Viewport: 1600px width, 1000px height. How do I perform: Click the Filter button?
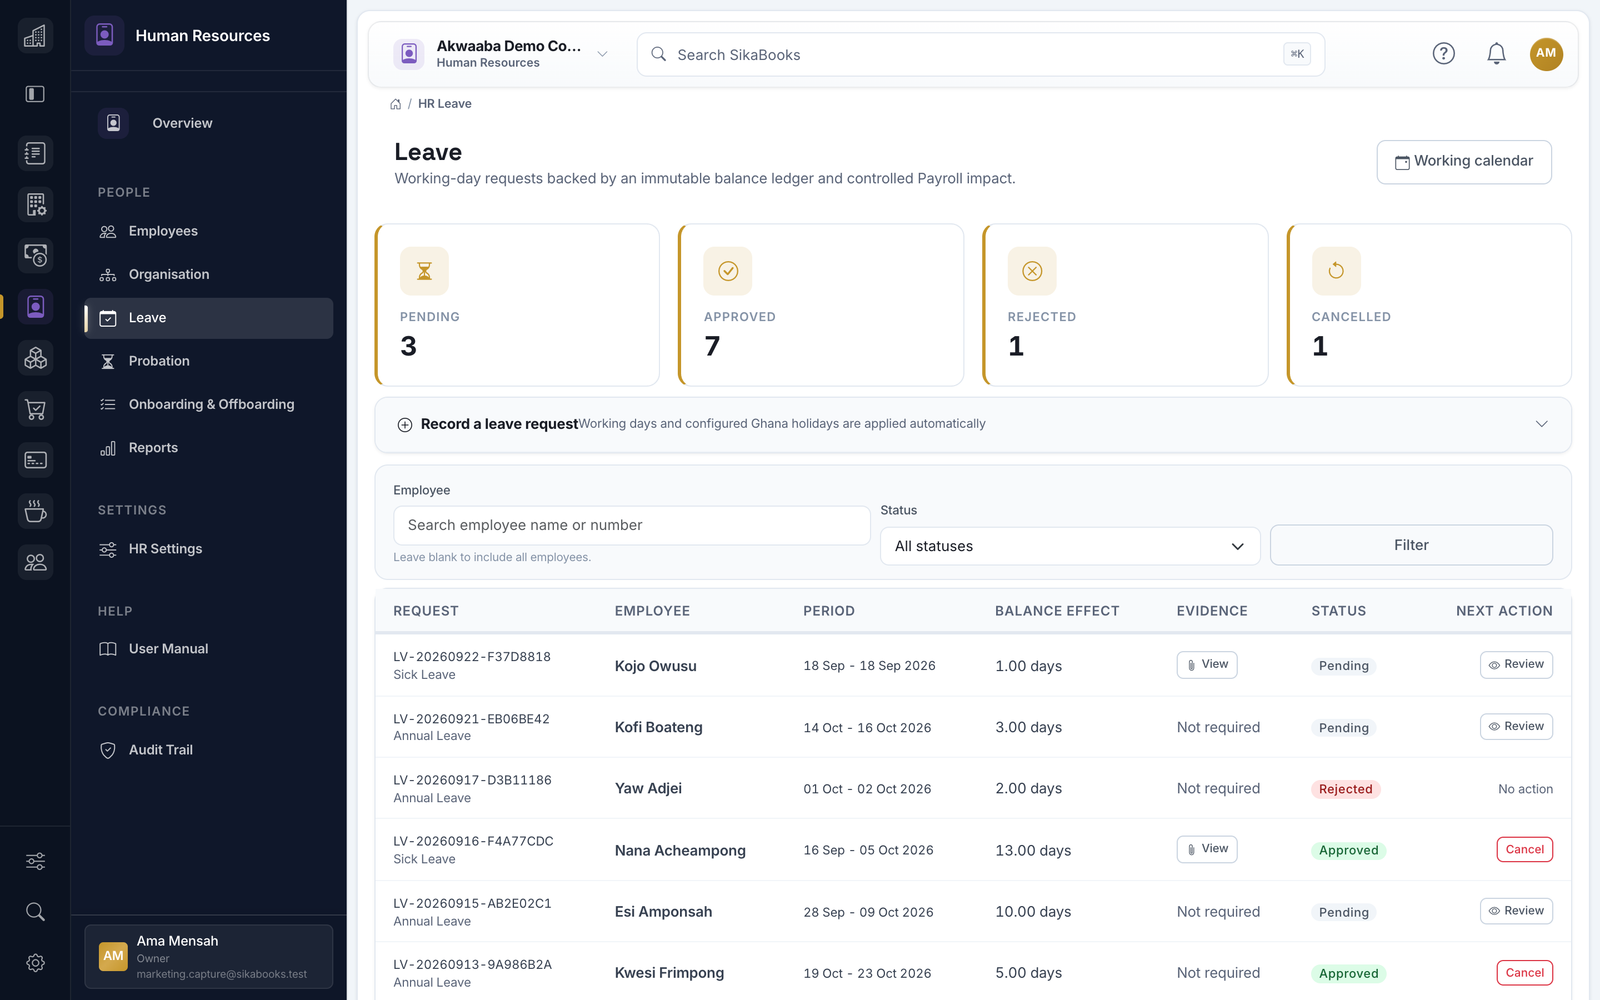1411,545
